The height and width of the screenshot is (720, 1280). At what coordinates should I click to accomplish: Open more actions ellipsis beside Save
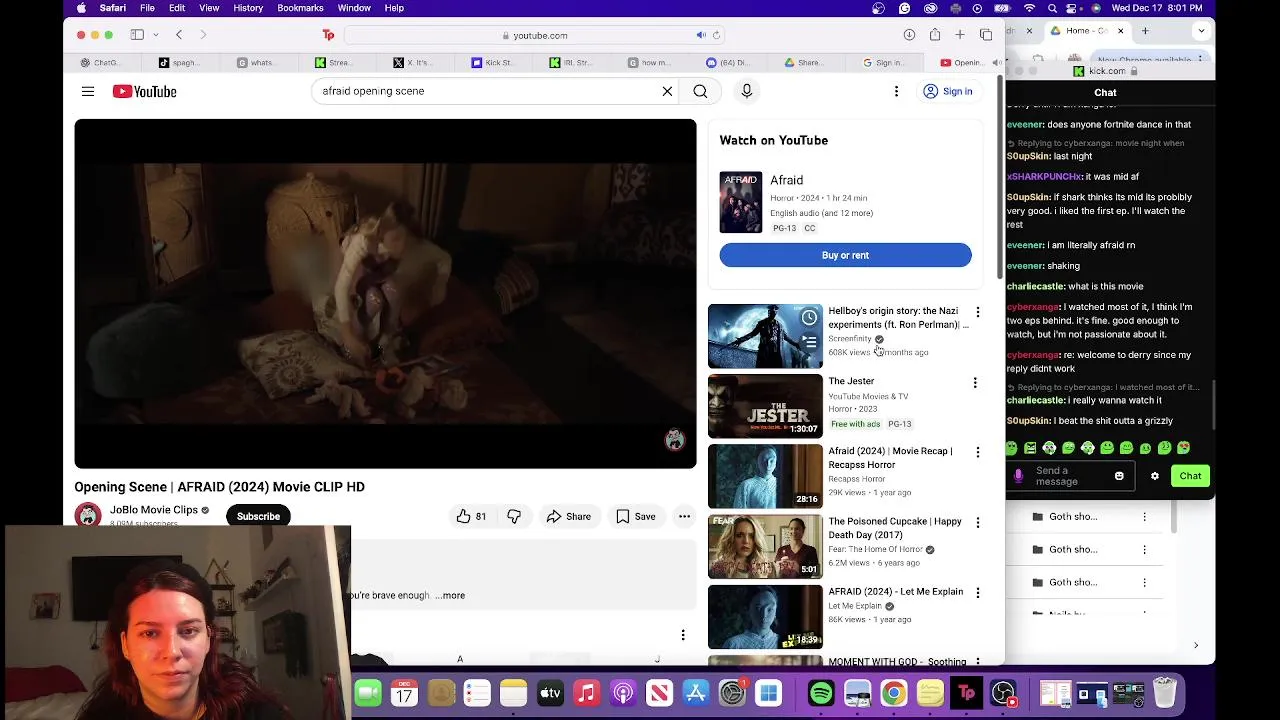[684, 516]
